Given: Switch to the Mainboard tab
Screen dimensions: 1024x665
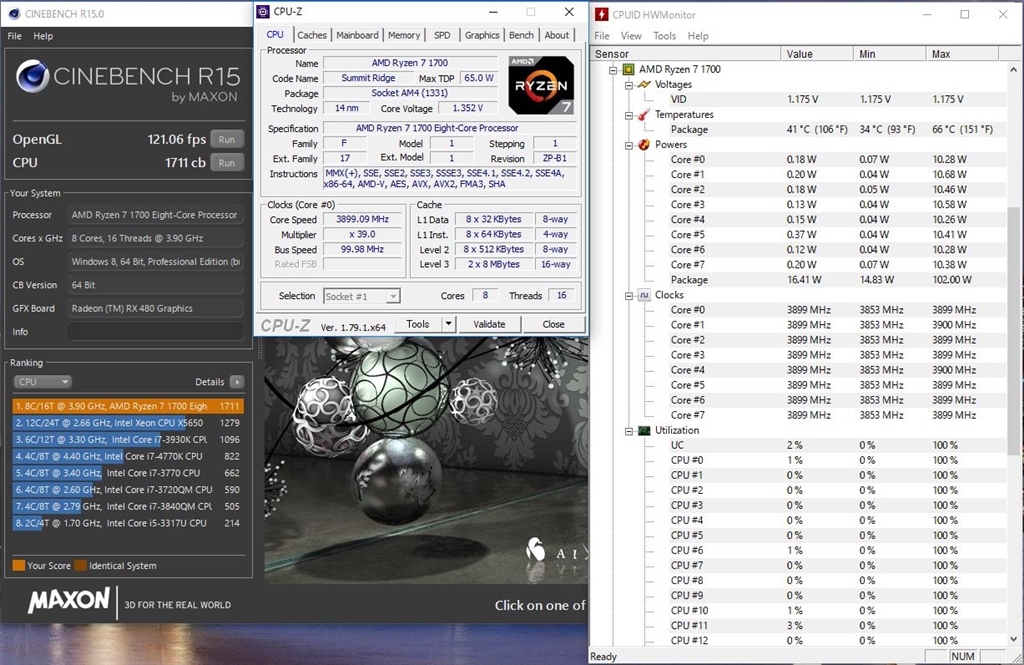Looking at the screenshot, I should pos(357,35).
